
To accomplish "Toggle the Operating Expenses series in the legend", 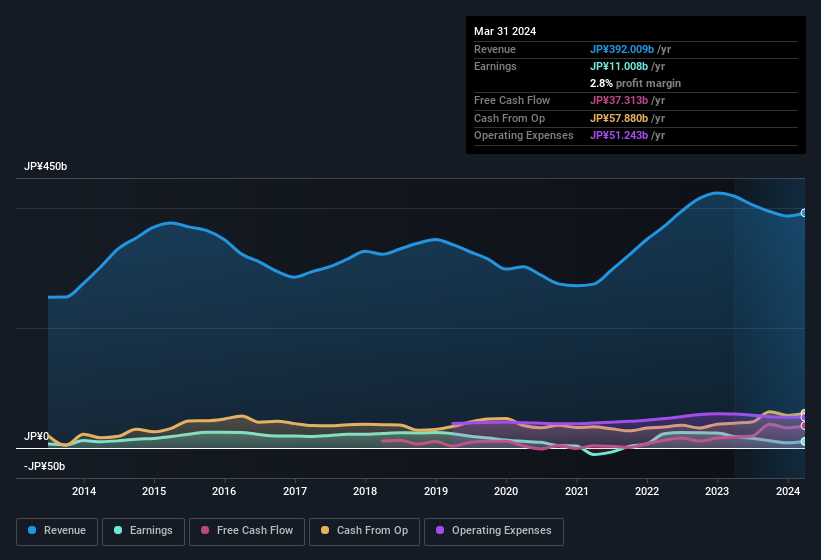I will 501,531.
